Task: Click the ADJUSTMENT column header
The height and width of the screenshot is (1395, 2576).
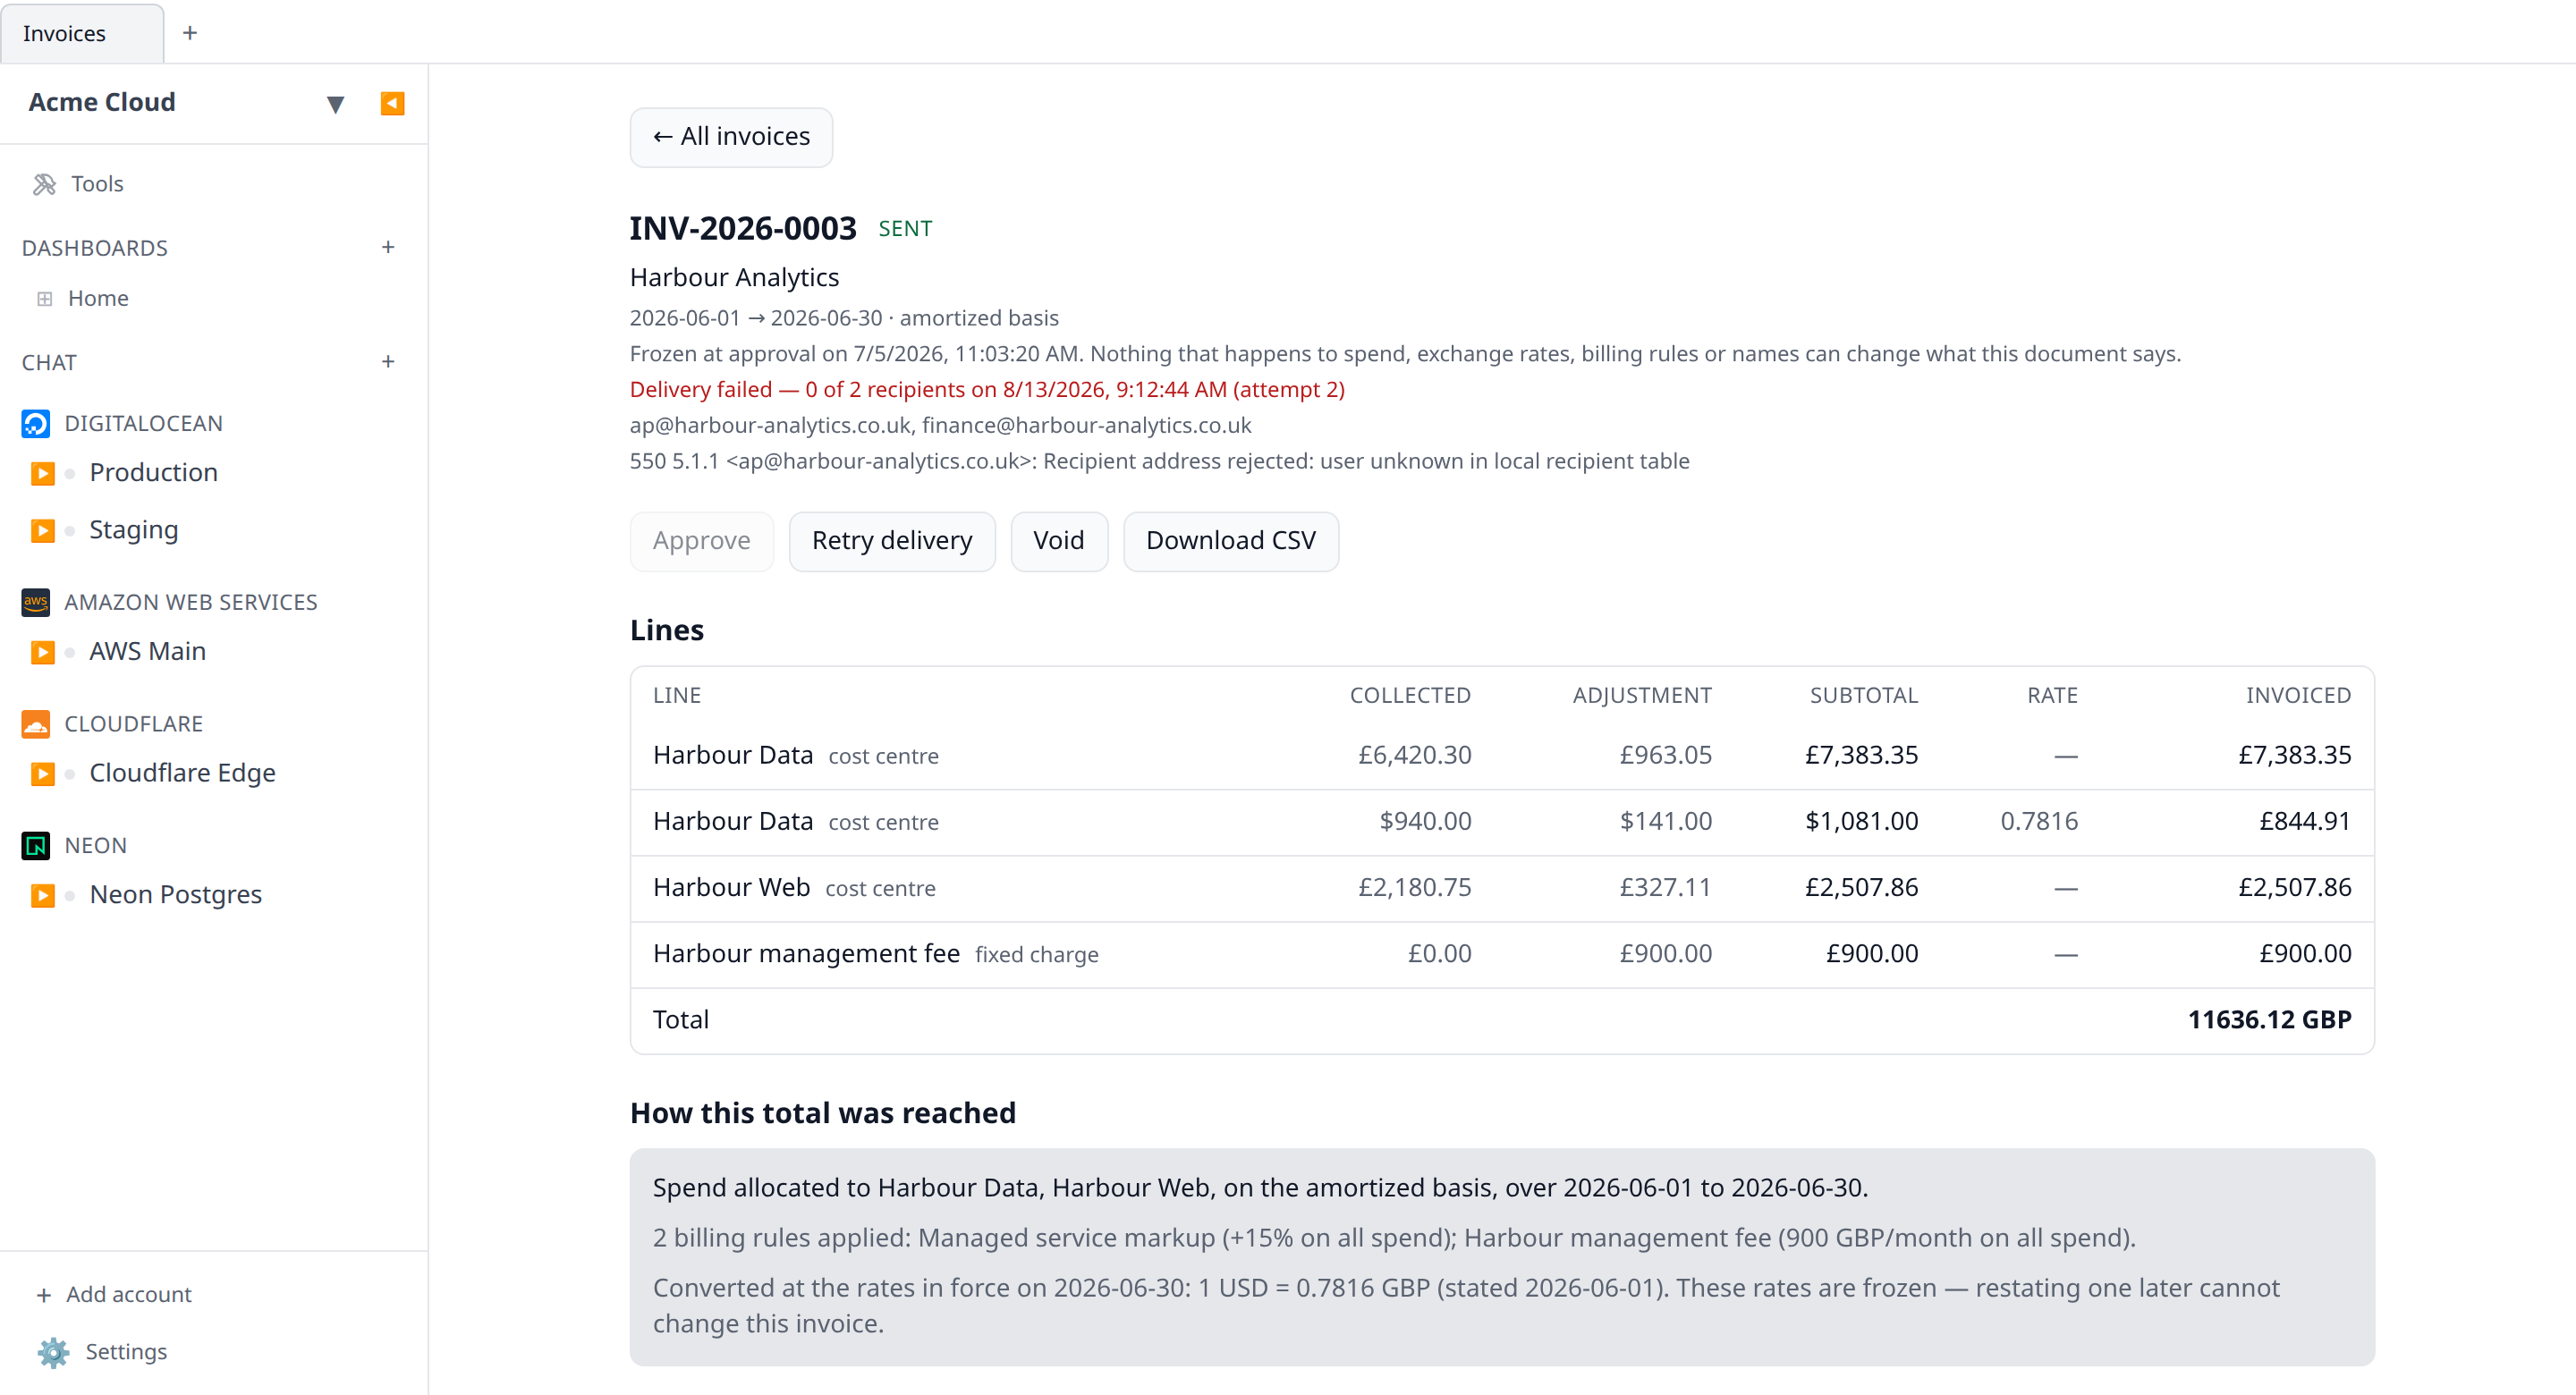Action: pyautogui.click(x=1642, y=696)
